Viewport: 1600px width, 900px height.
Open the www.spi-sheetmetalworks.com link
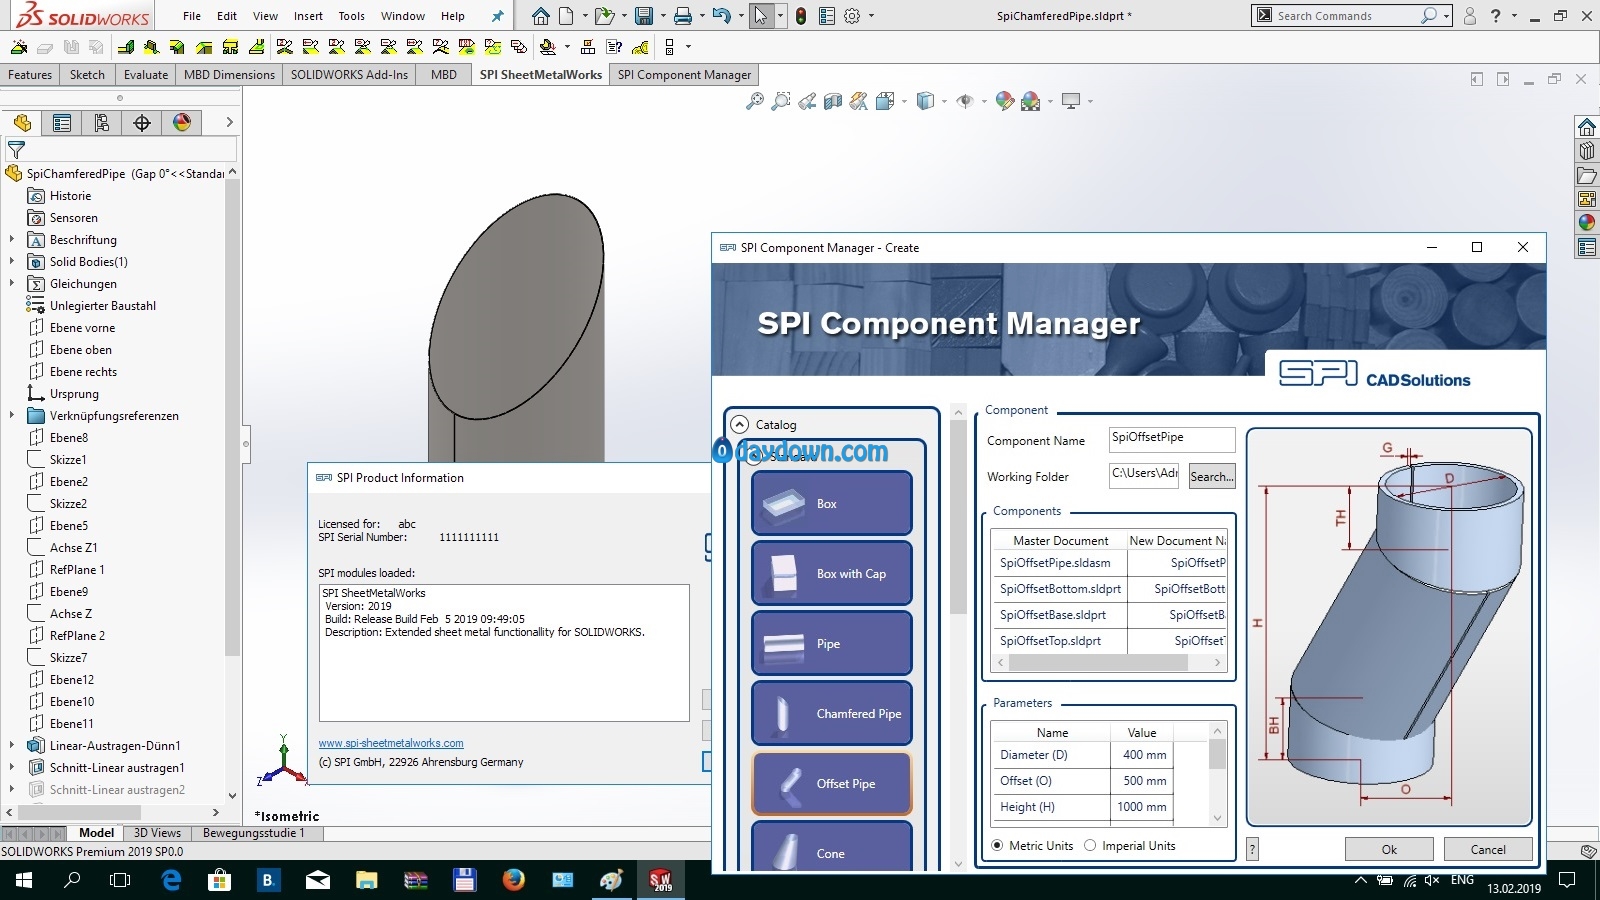[391, 743]
